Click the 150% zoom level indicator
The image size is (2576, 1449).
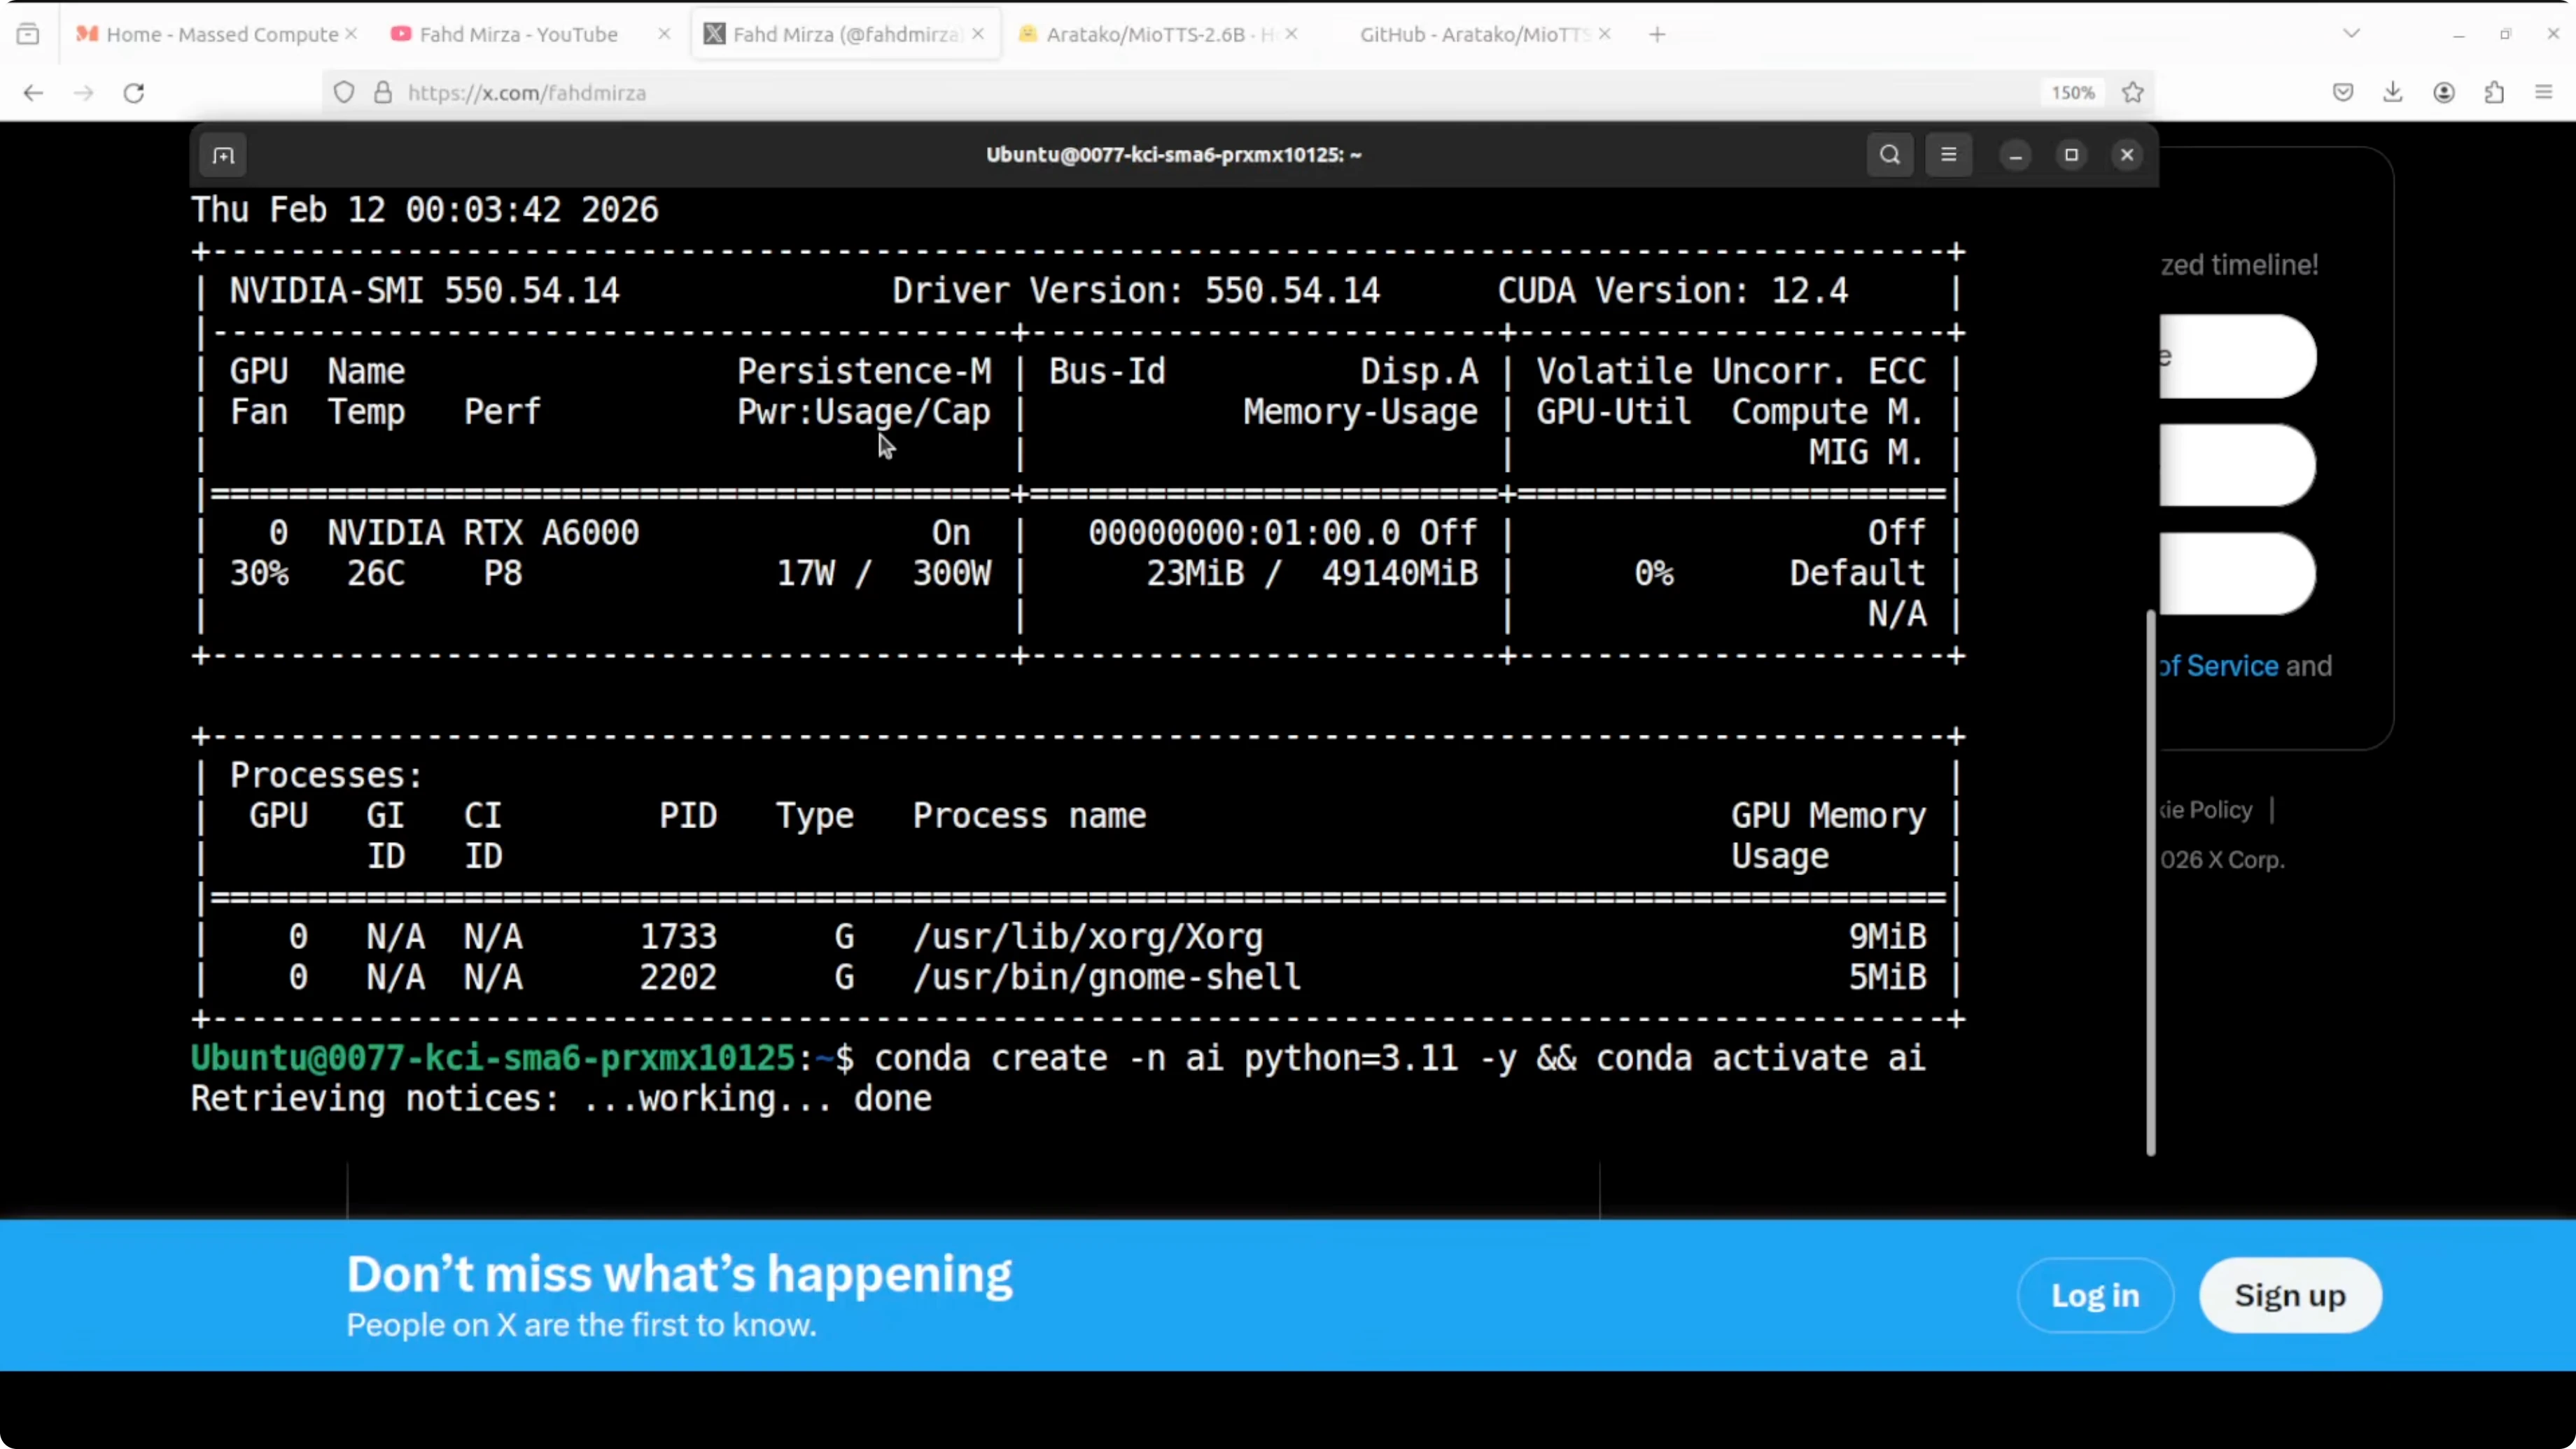coord(2072,93)
